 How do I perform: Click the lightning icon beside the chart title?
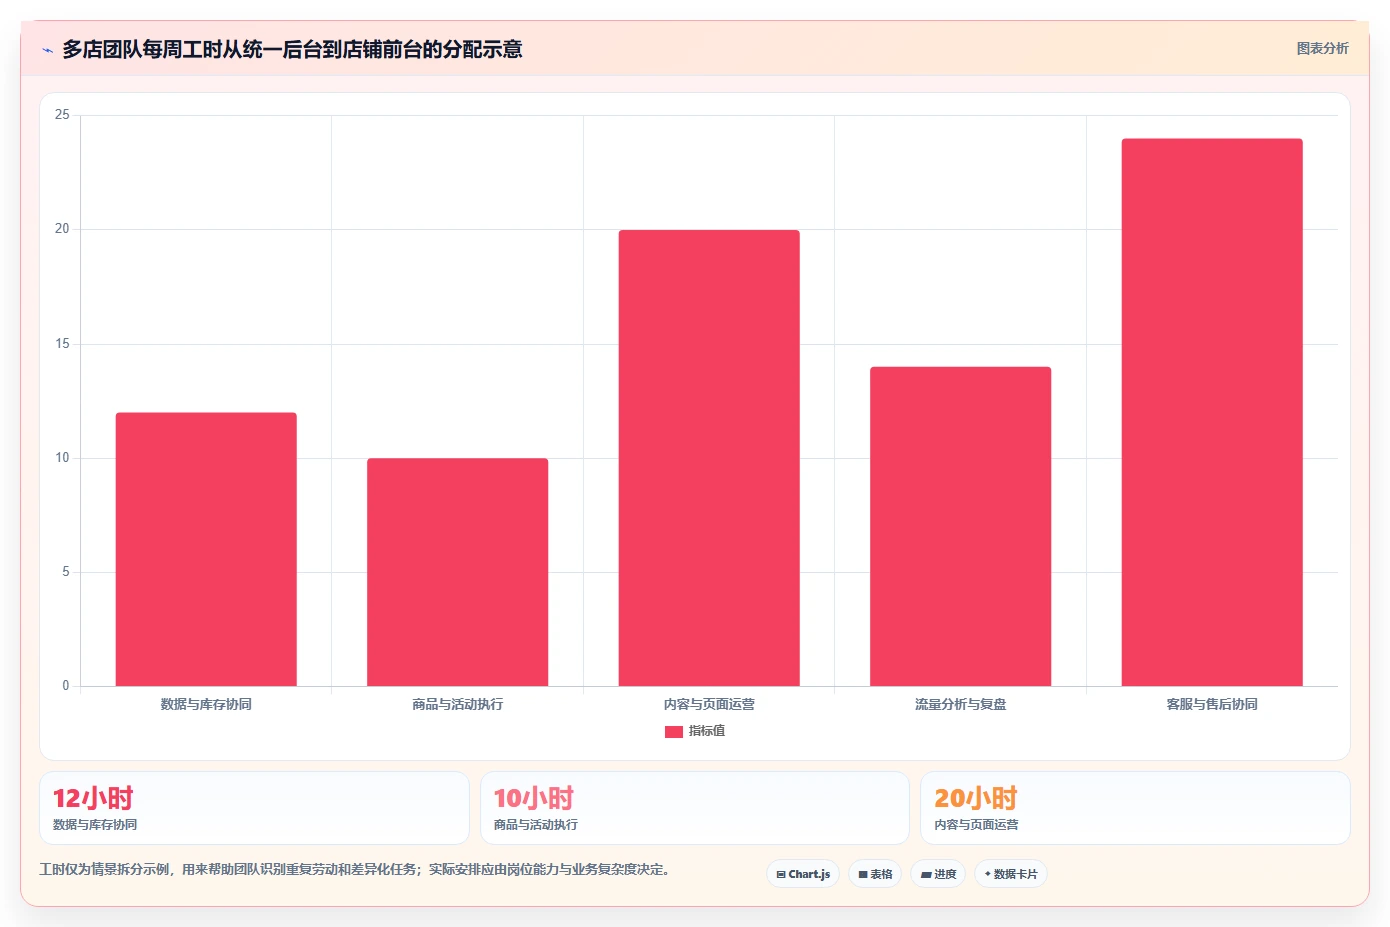click(47, 50)
